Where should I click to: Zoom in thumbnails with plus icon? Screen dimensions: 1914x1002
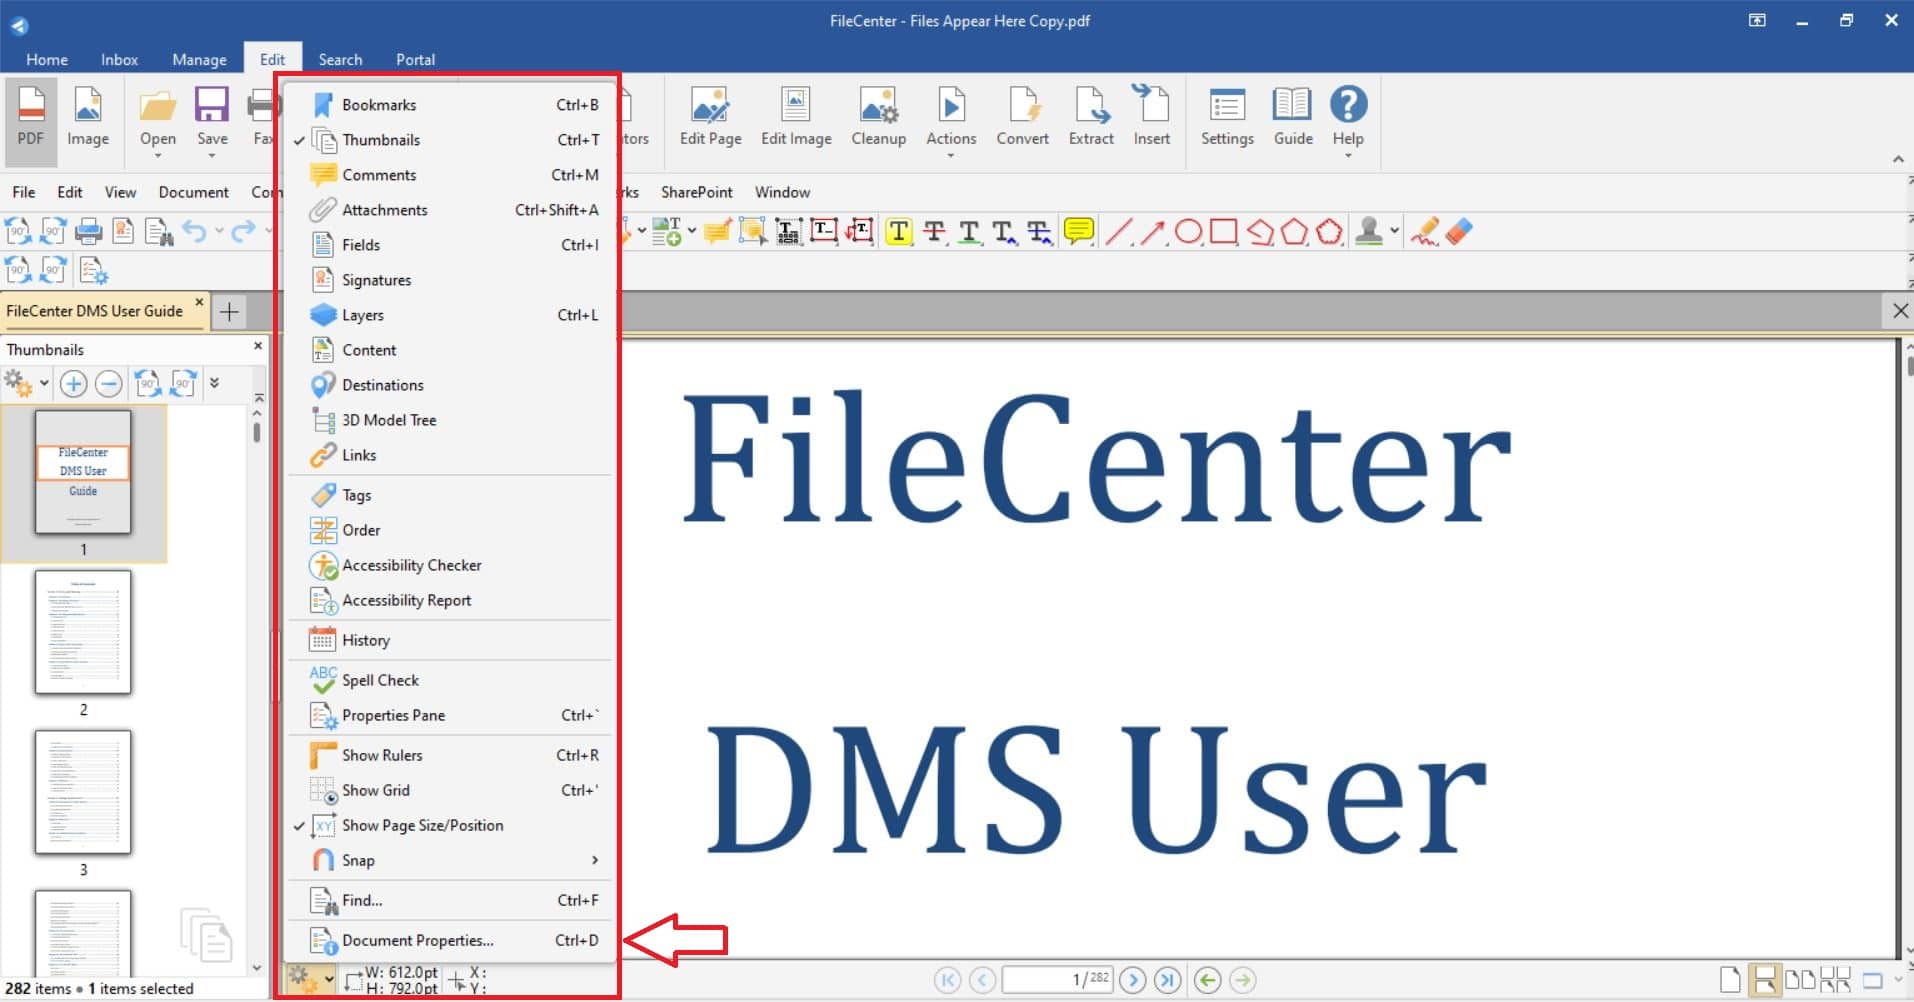click(73, 384)
